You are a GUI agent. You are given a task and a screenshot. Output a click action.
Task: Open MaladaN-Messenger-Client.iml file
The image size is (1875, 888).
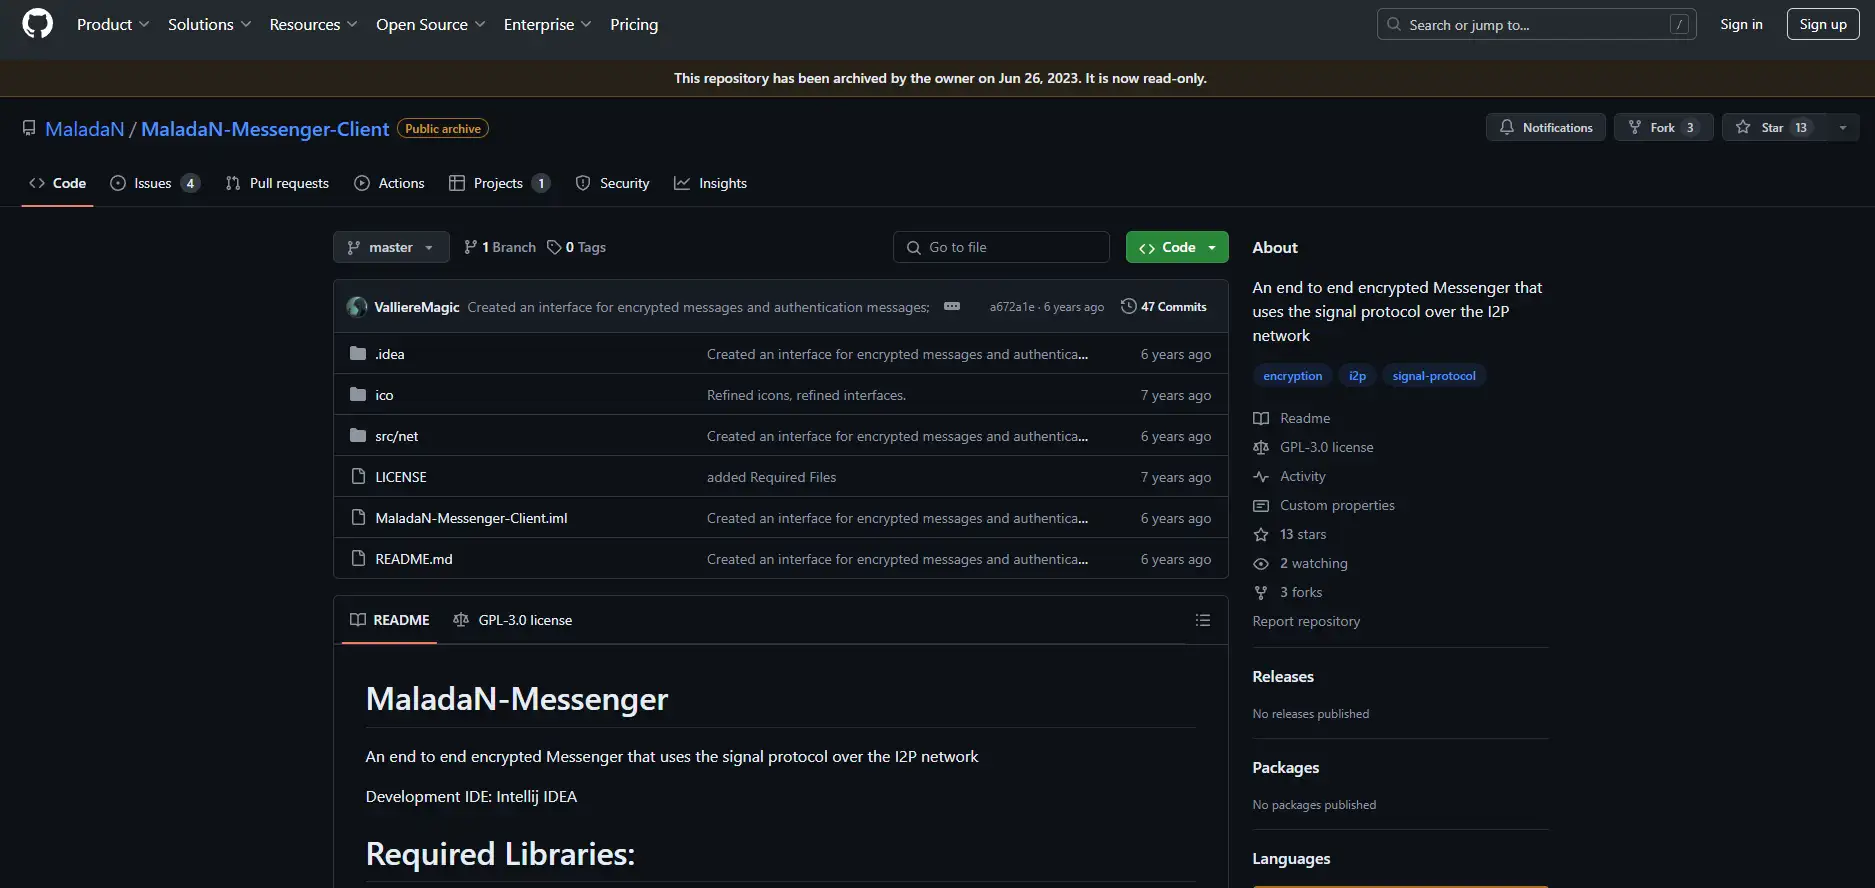[471, 518]
